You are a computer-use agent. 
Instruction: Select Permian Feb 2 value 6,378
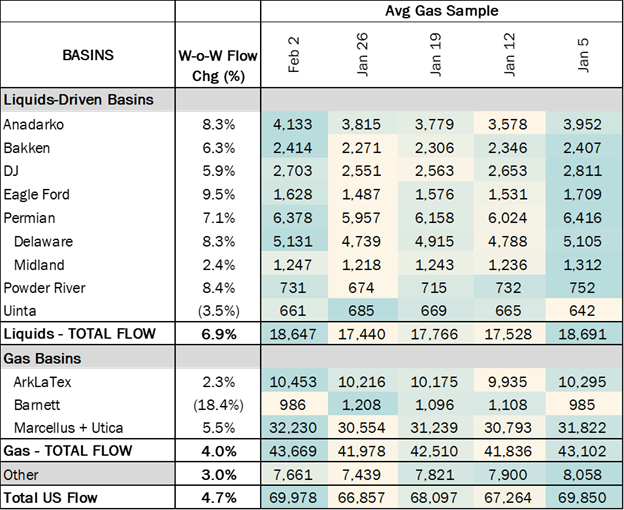pyautogui.click(x=293, y=218)
